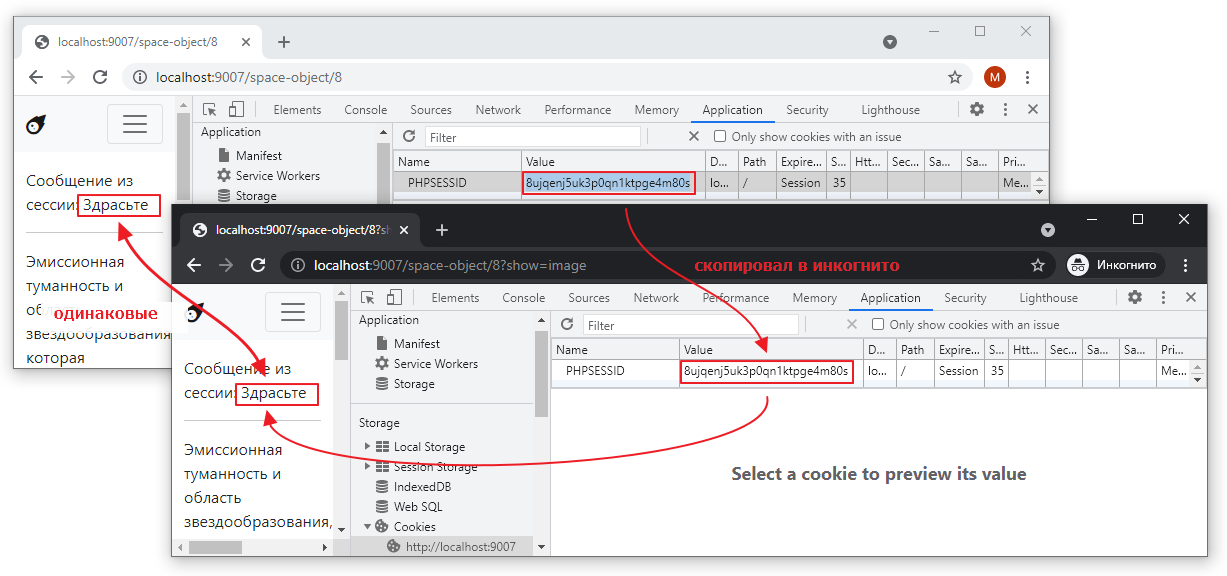
Task: Expand Local Storage tree node
Action: point(367,447)
